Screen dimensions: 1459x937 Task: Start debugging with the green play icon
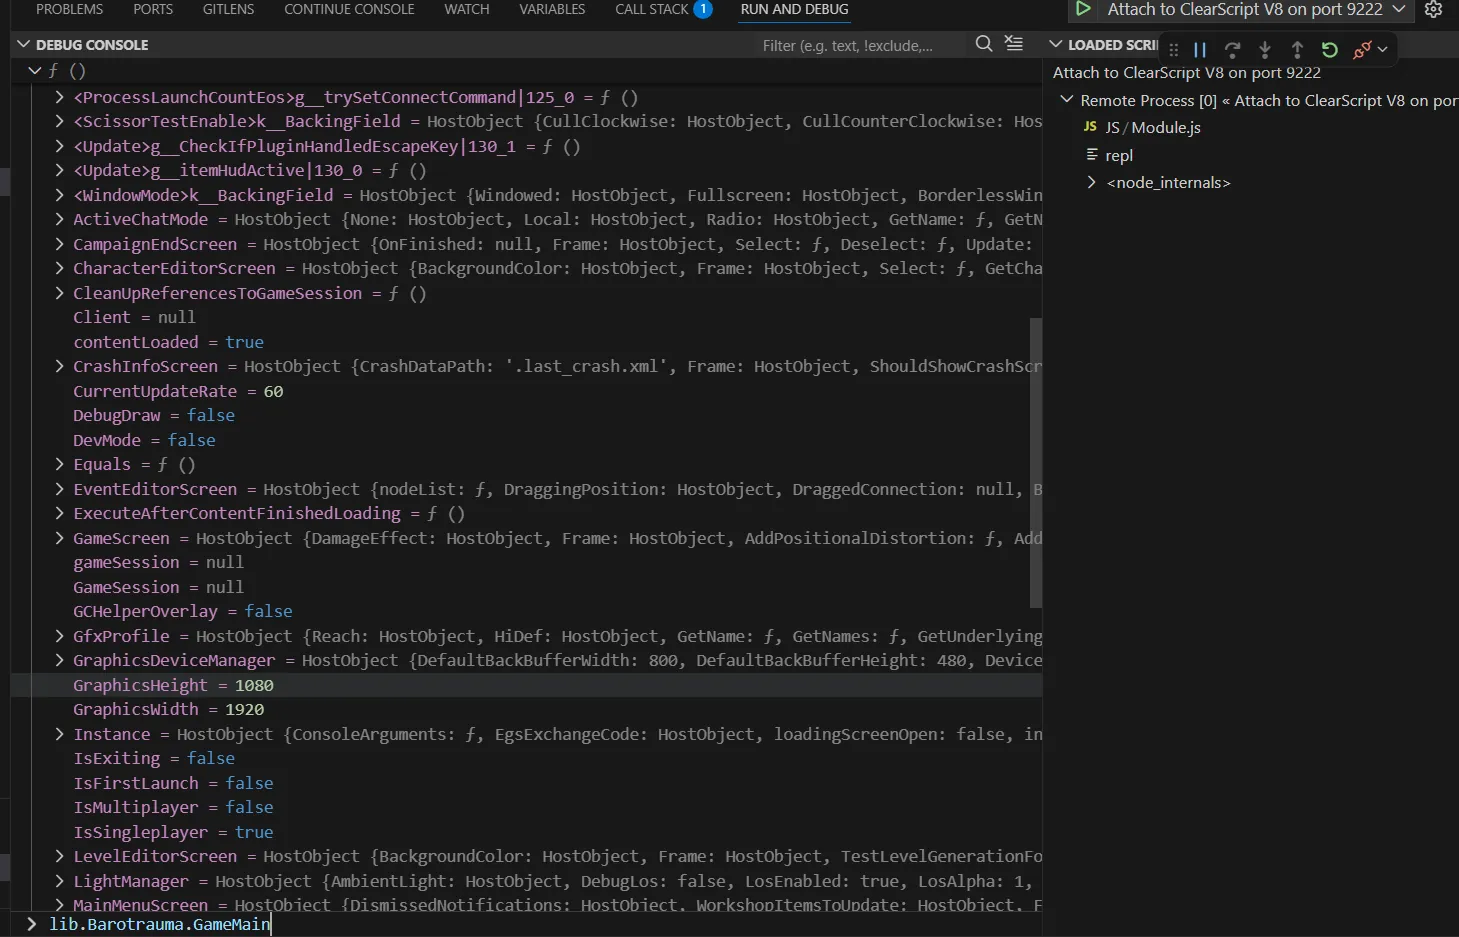(1082, 10)
